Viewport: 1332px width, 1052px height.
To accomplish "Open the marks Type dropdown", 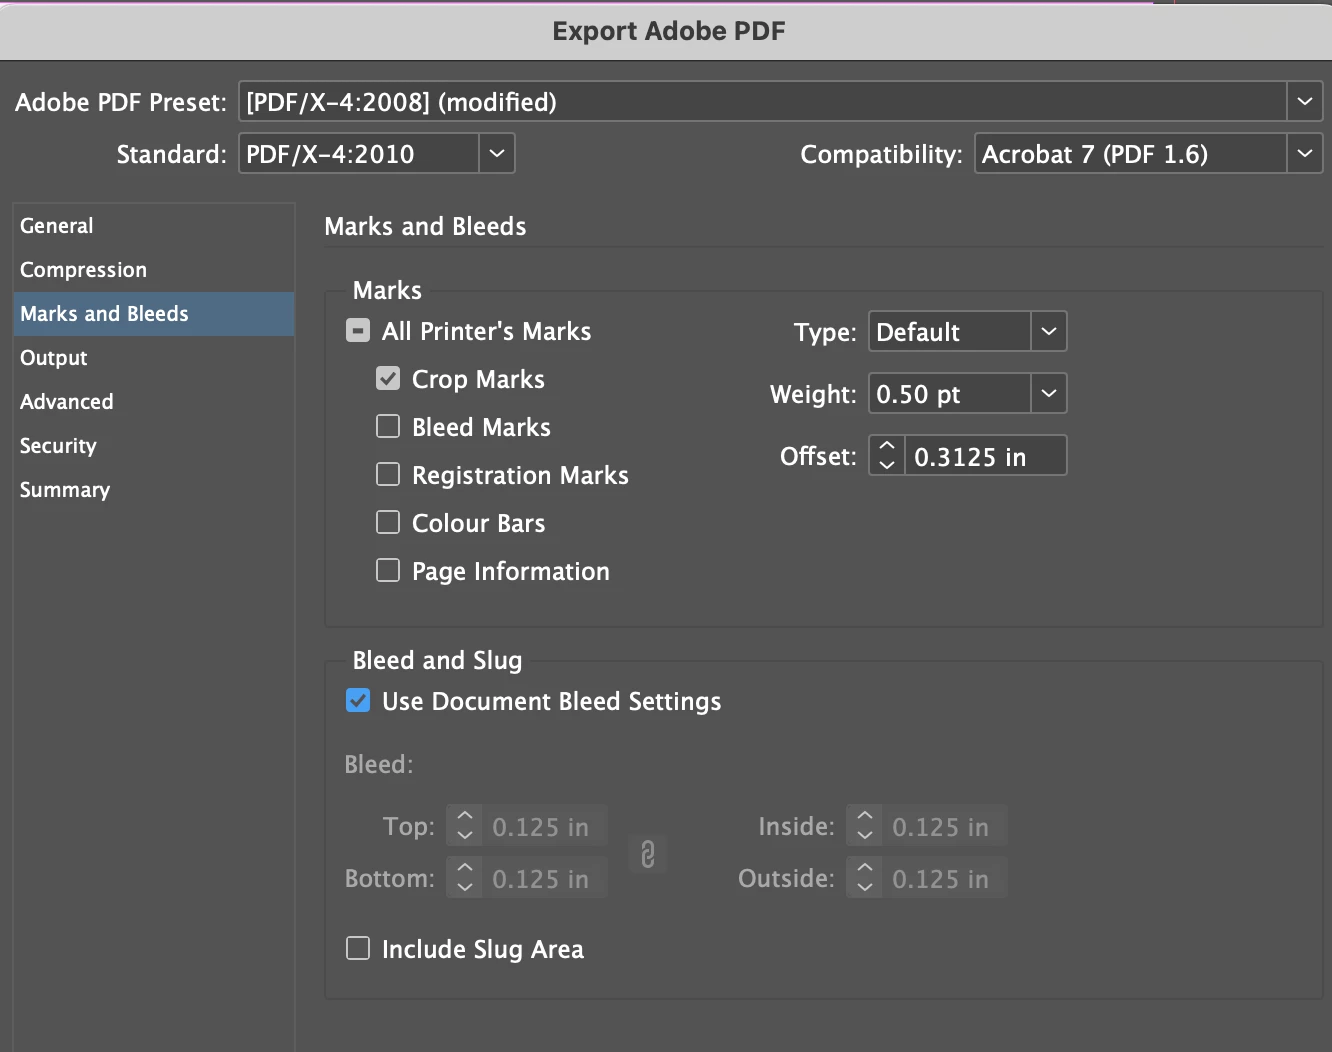I will point(1048,332).
